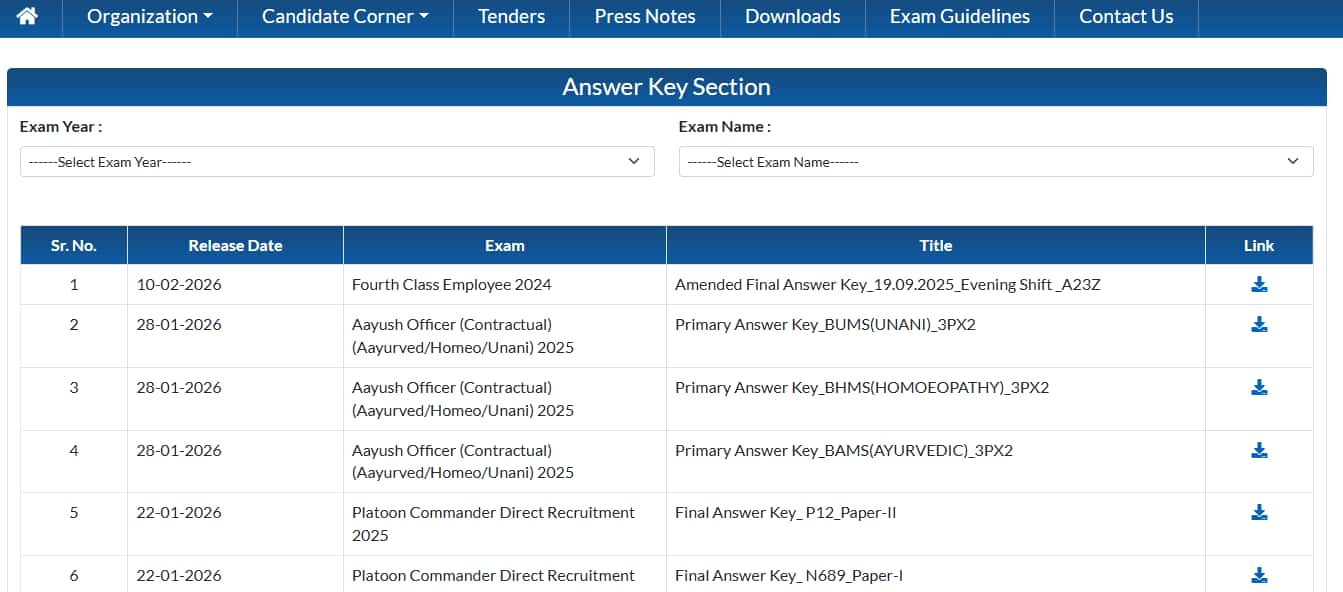Download Final Answer Key N689 Paper-I

tap(1259, 575)
